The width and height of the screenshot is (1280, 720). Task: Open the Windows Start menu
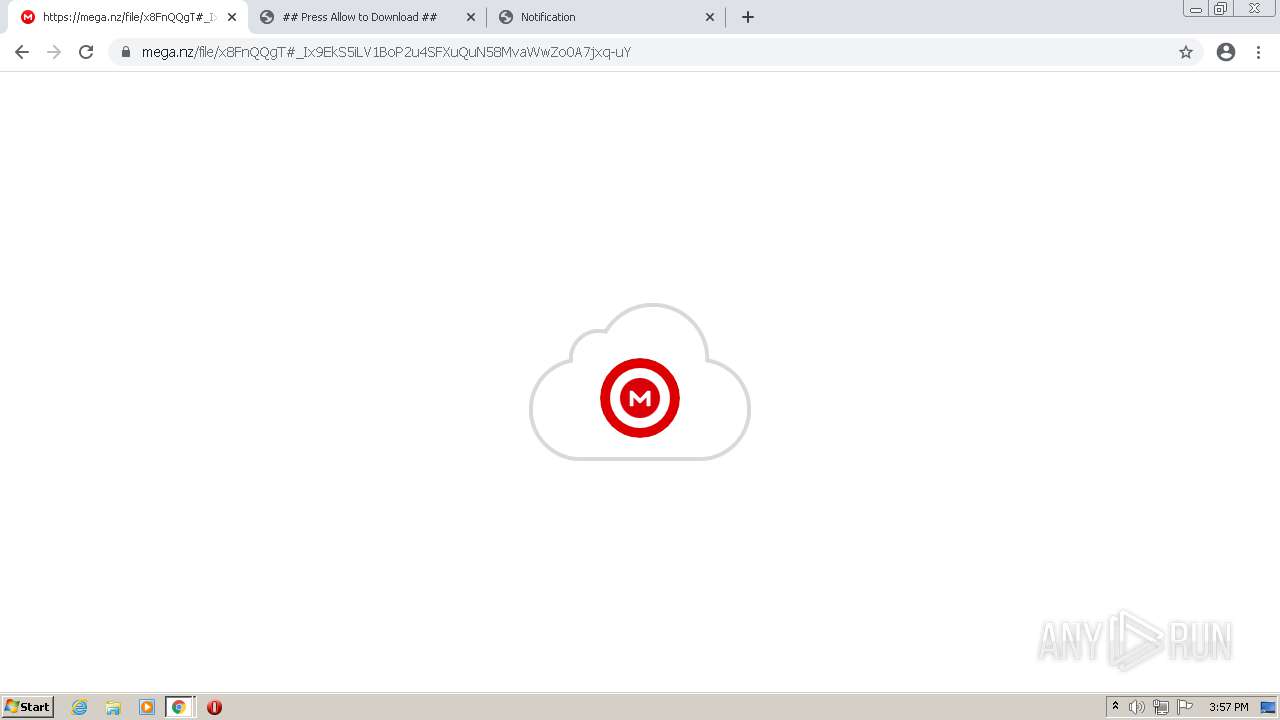[x=28, y=707]
